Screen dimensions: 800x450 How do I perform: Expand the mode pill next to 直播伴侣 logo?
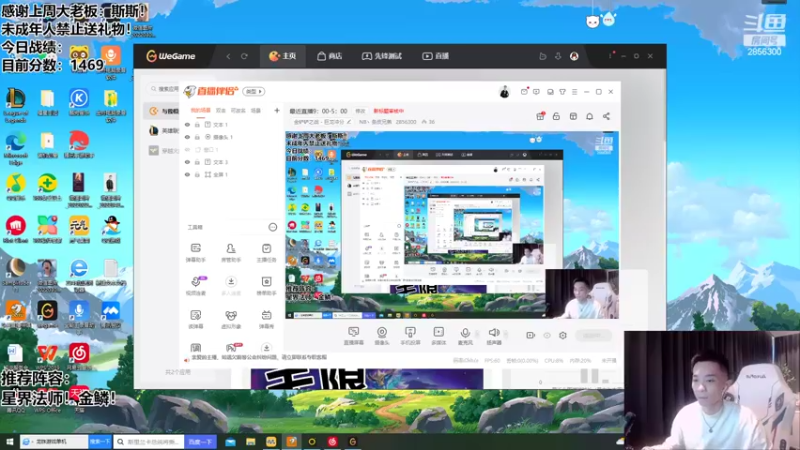[254, 91]
